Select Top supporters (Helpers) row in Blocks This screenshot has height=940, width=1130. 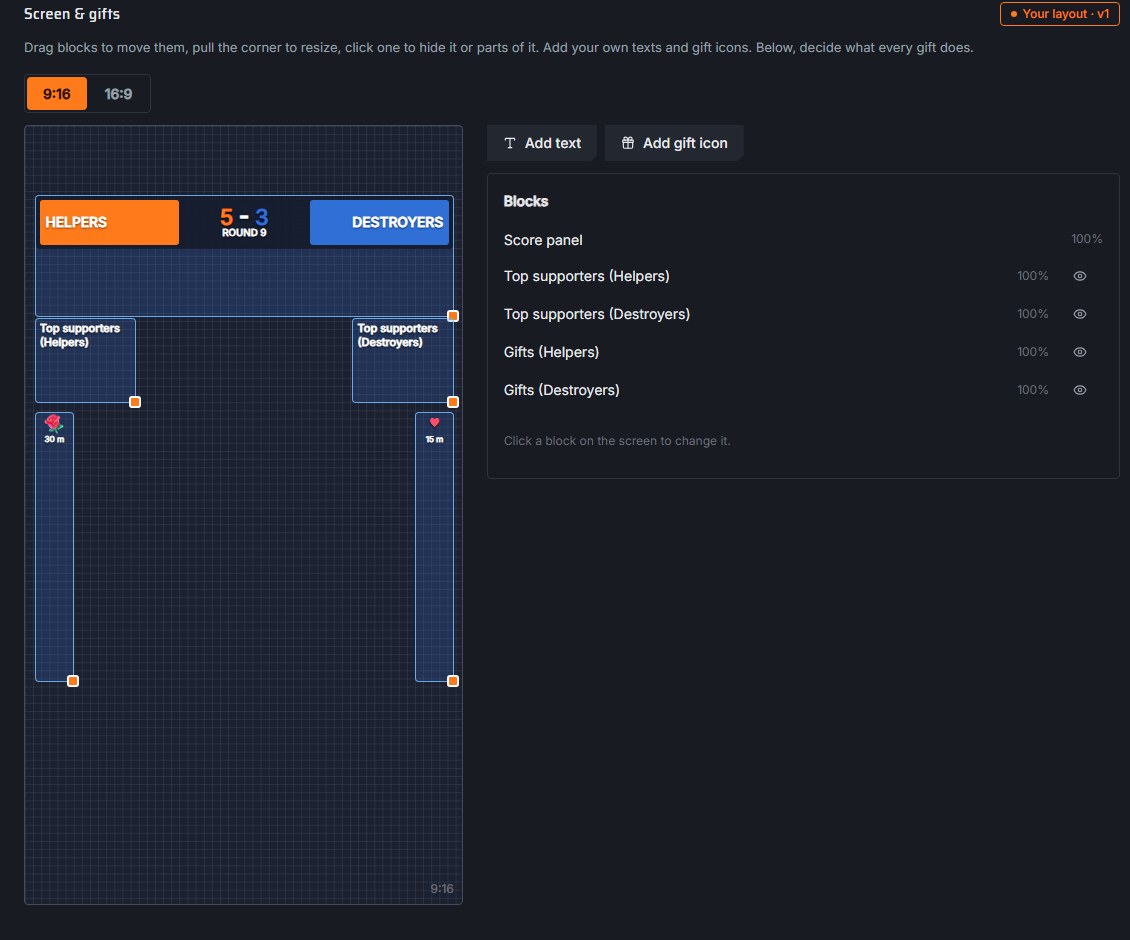[x=803, y=276]
